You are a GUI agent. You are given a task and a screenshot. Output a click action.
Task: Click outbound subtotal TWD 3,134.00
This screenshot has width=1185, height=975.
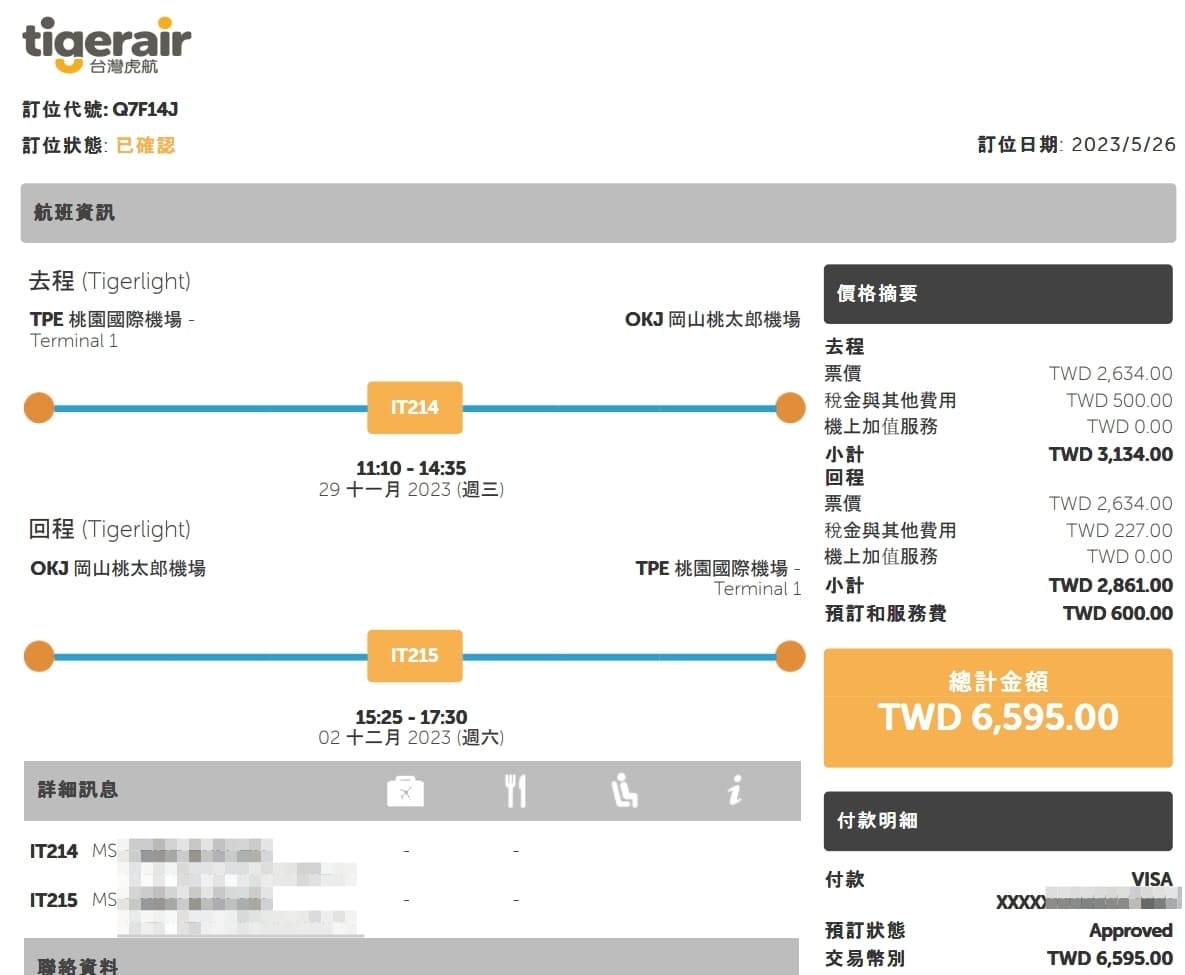tap(1110, 454)
